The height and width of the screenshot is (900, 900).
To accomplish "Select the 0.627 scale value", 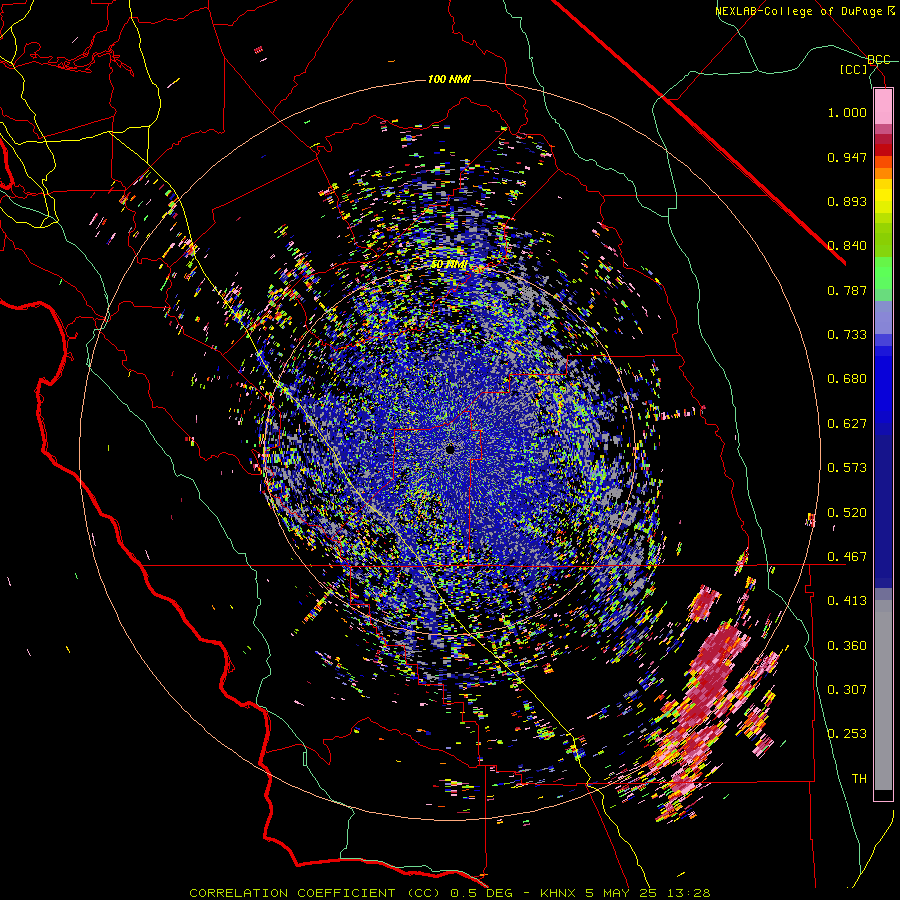I will pos(847,424).
